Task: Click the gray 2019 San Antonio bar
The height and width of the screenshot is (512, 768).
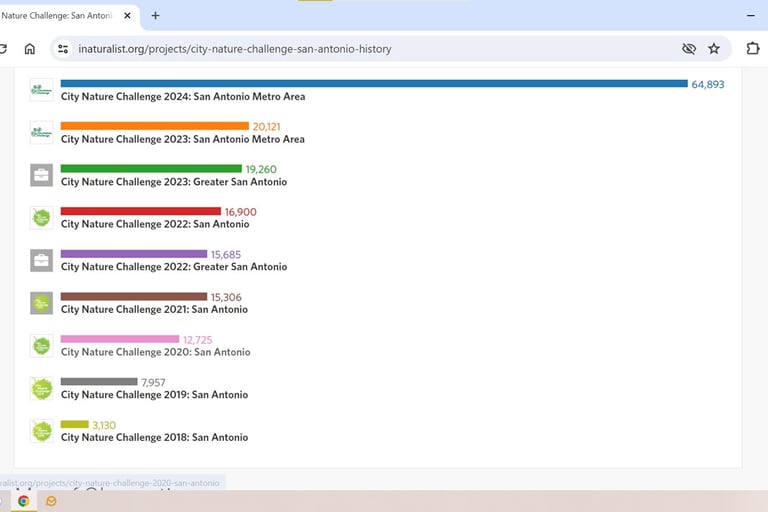Action: click(99, 382)
